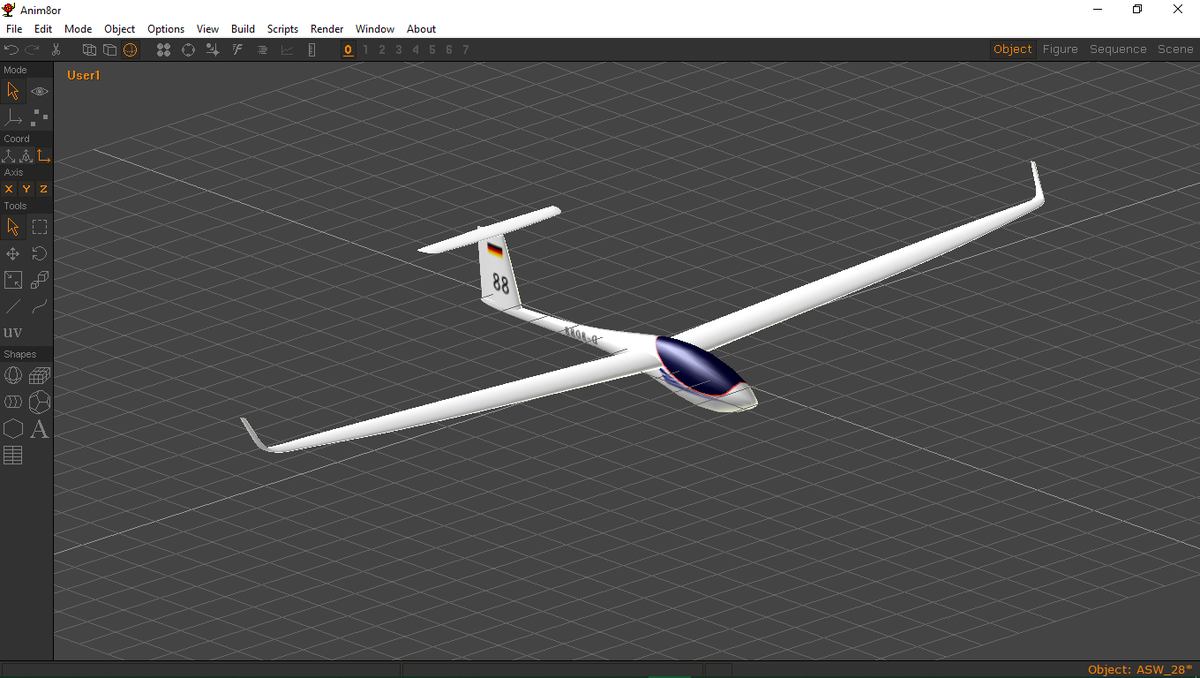Open the Object menu
Viewport: 1200px width, 678px height.
click(120, 29)
